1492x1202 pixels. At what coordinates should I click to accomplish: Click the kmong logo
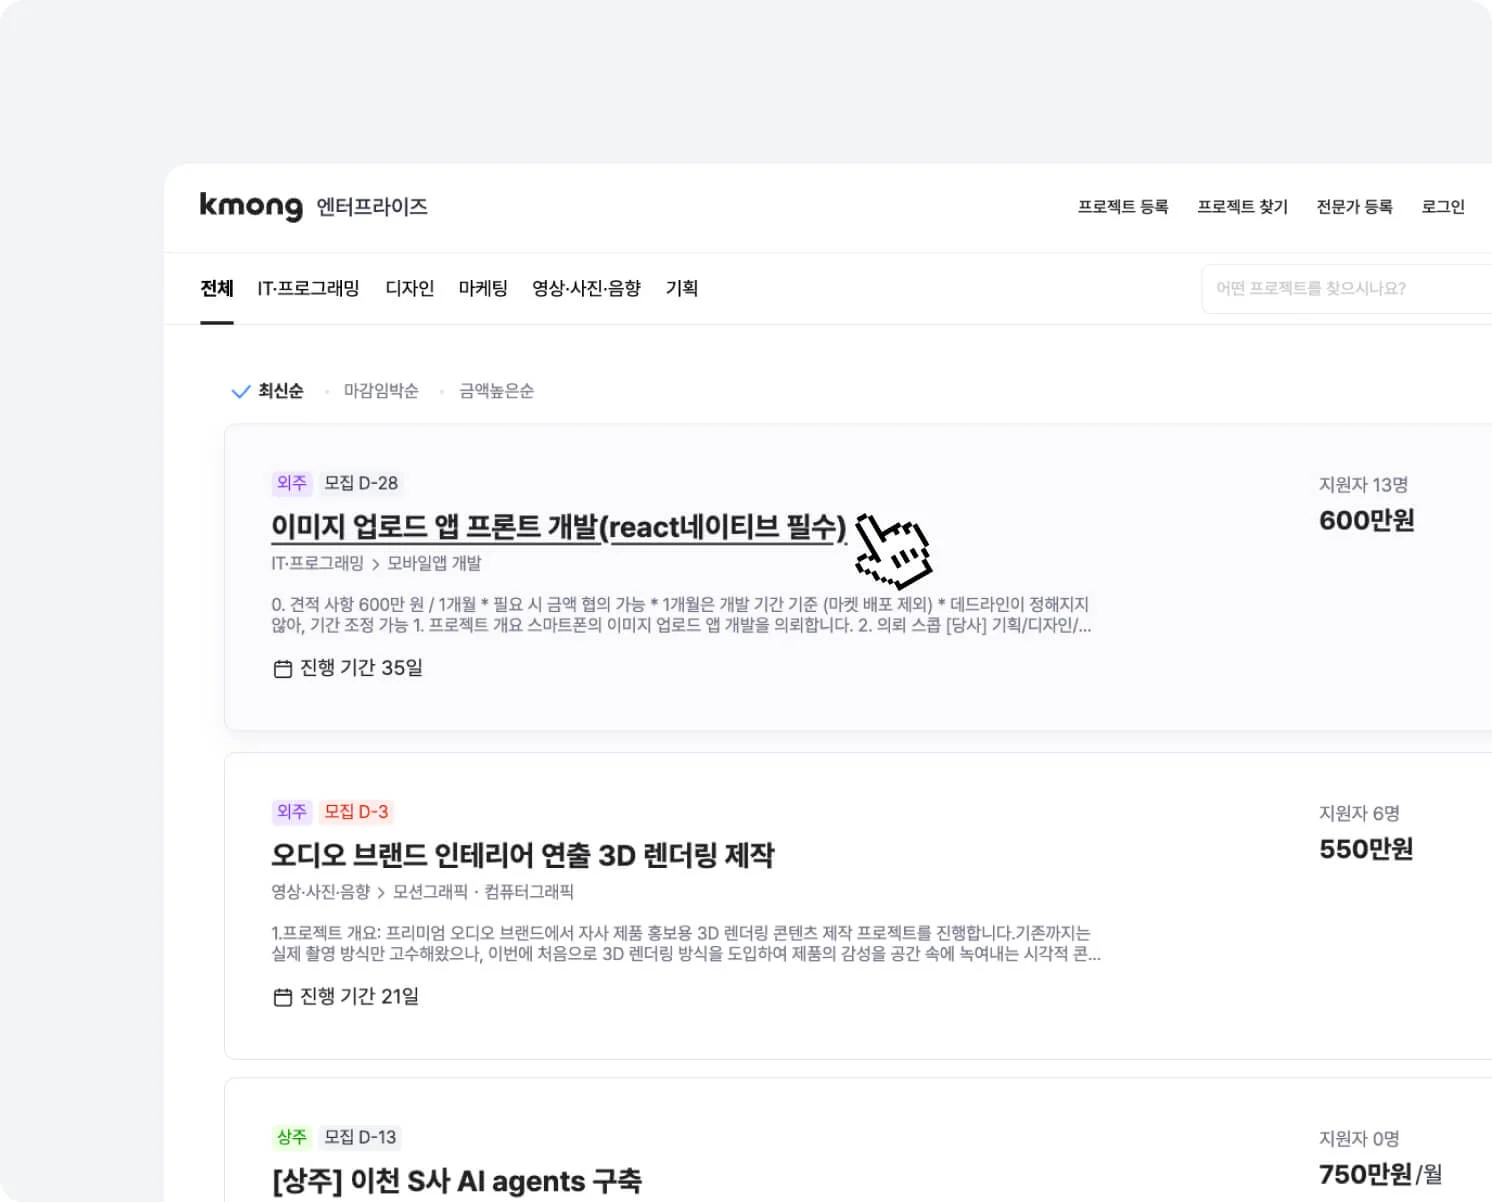tap(251, 206)
